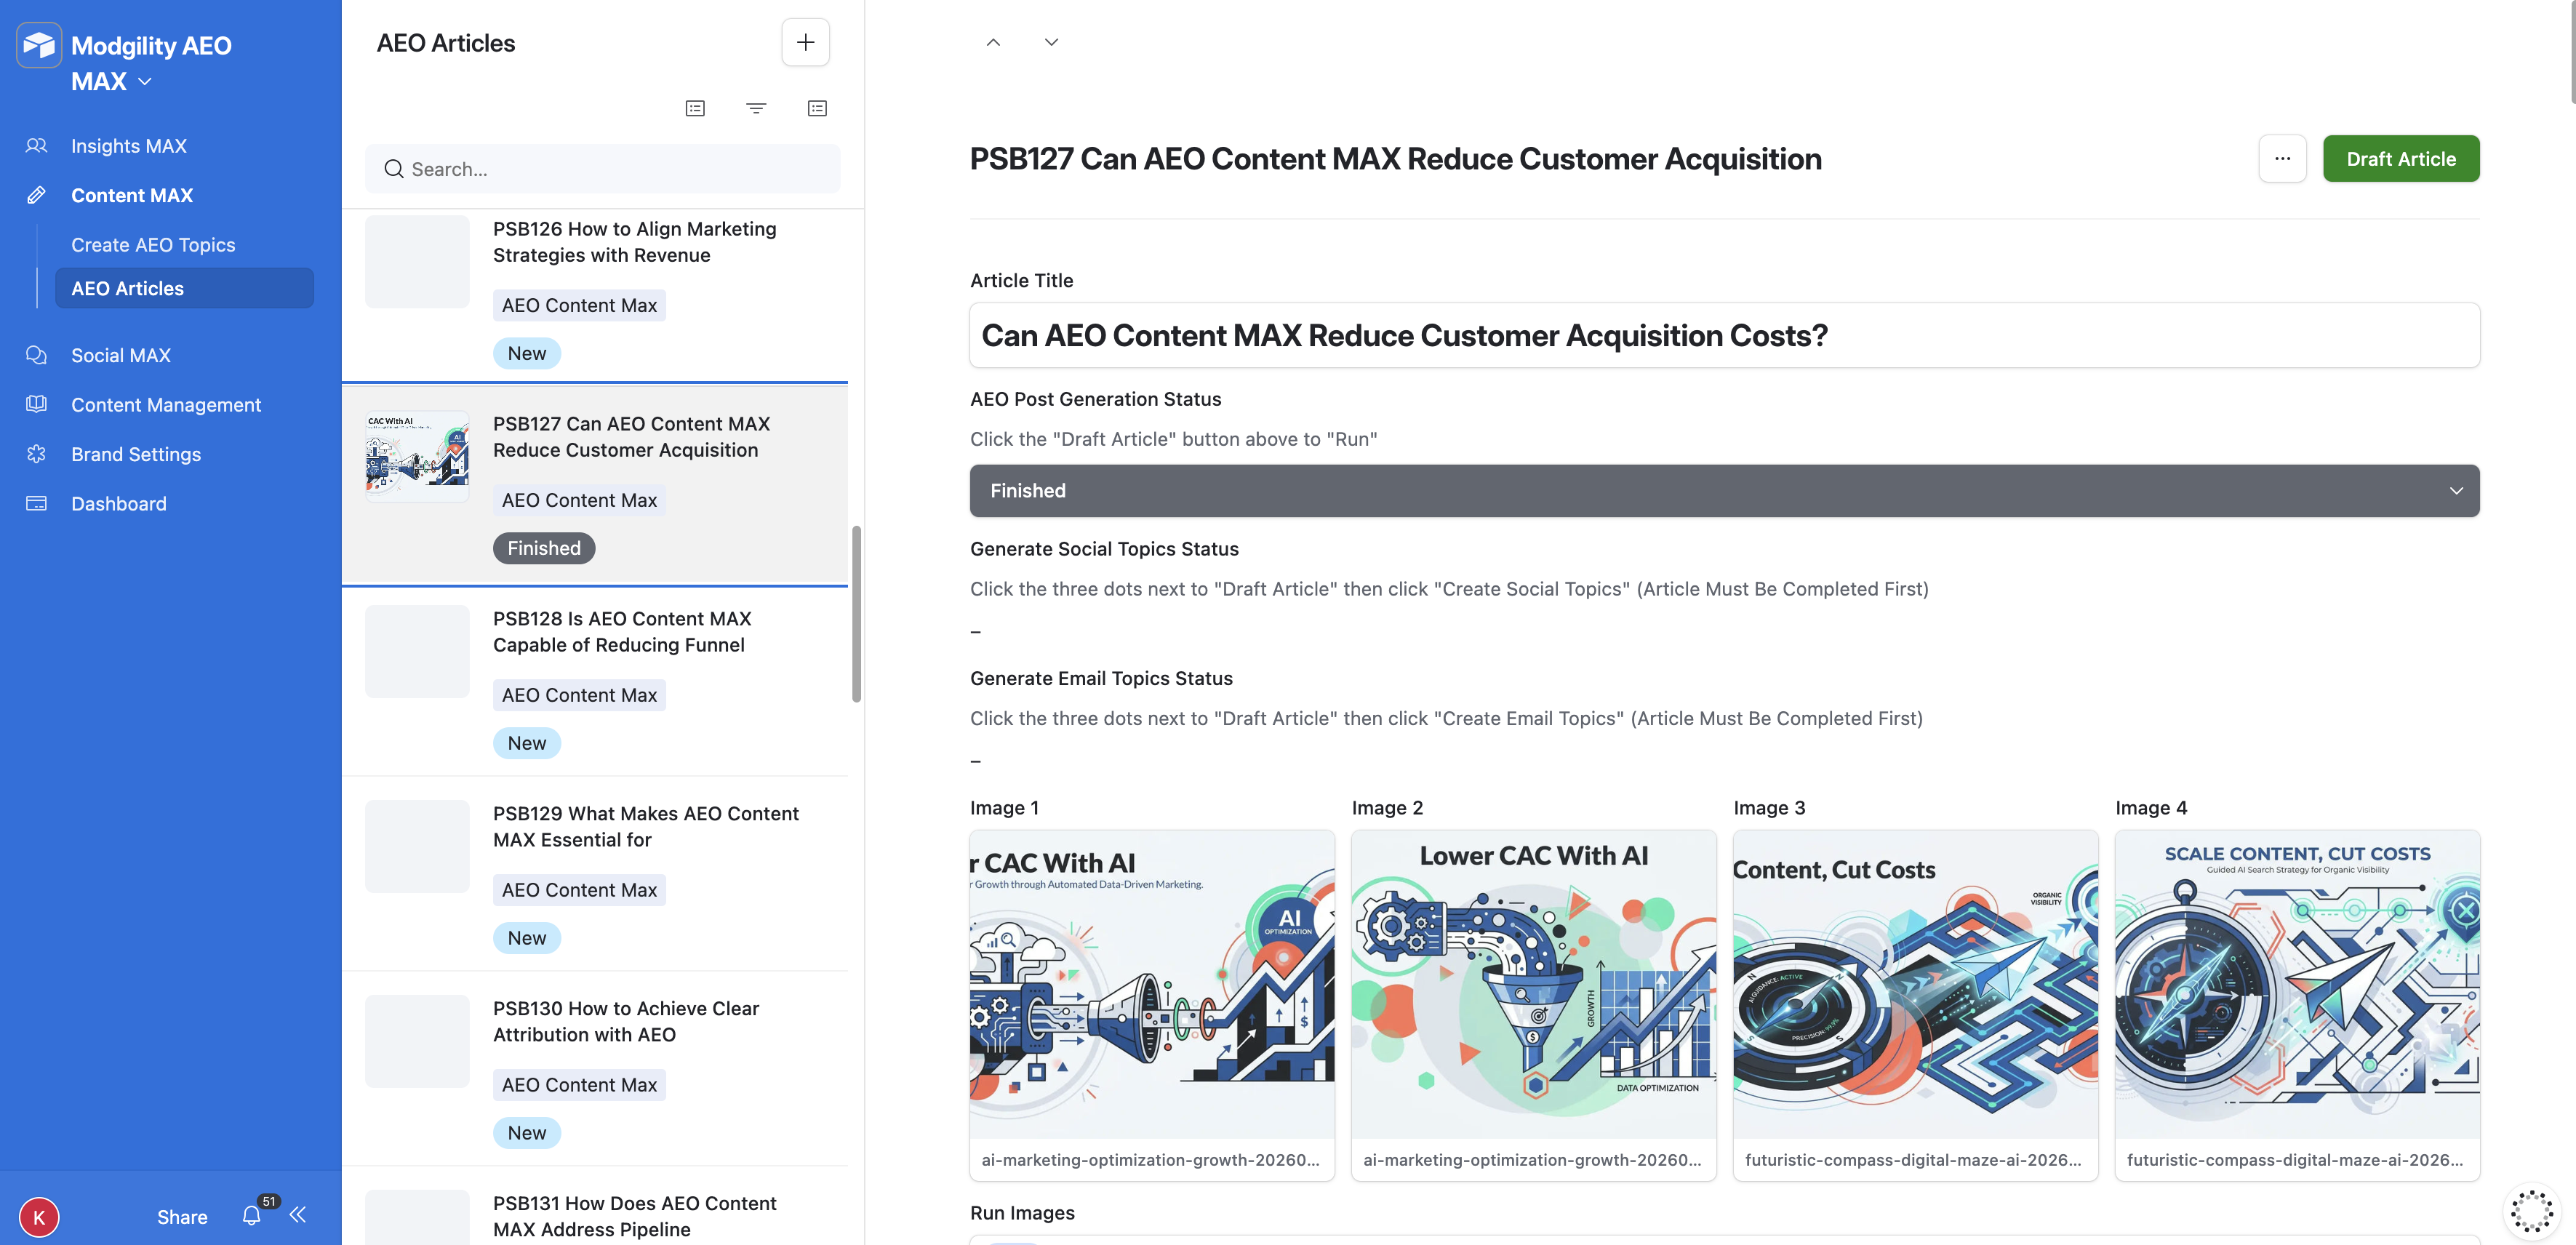Click the Social MAX chat bubbles icon

coord(37,355)
